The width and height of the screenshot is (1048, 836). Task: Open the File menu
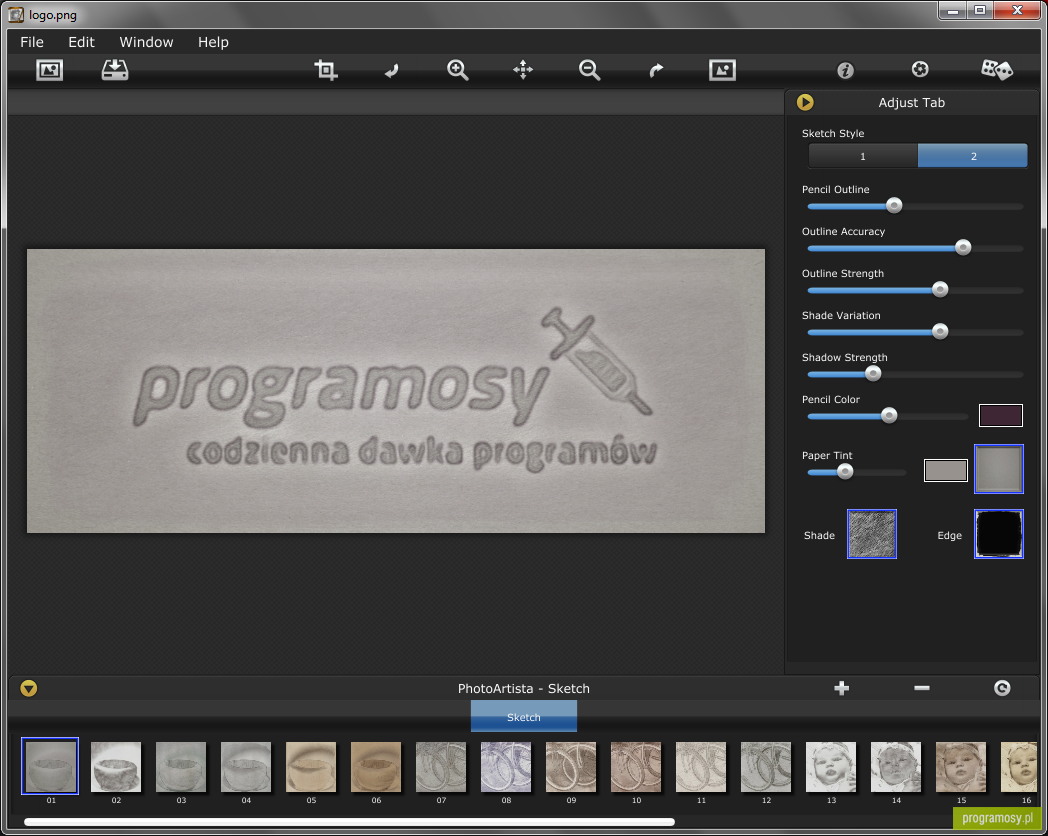click(32, 42)
